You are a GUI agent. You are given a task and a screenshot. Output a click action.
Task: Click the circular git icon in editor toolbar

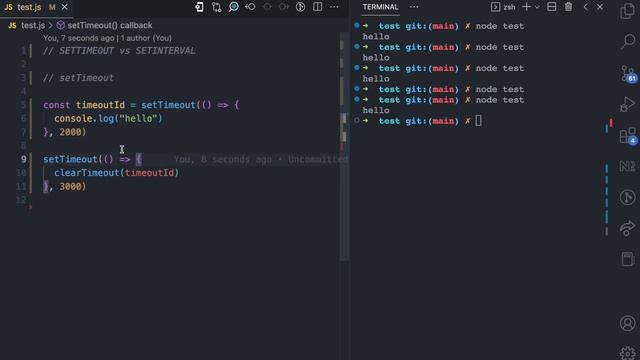tap(300, 7)
